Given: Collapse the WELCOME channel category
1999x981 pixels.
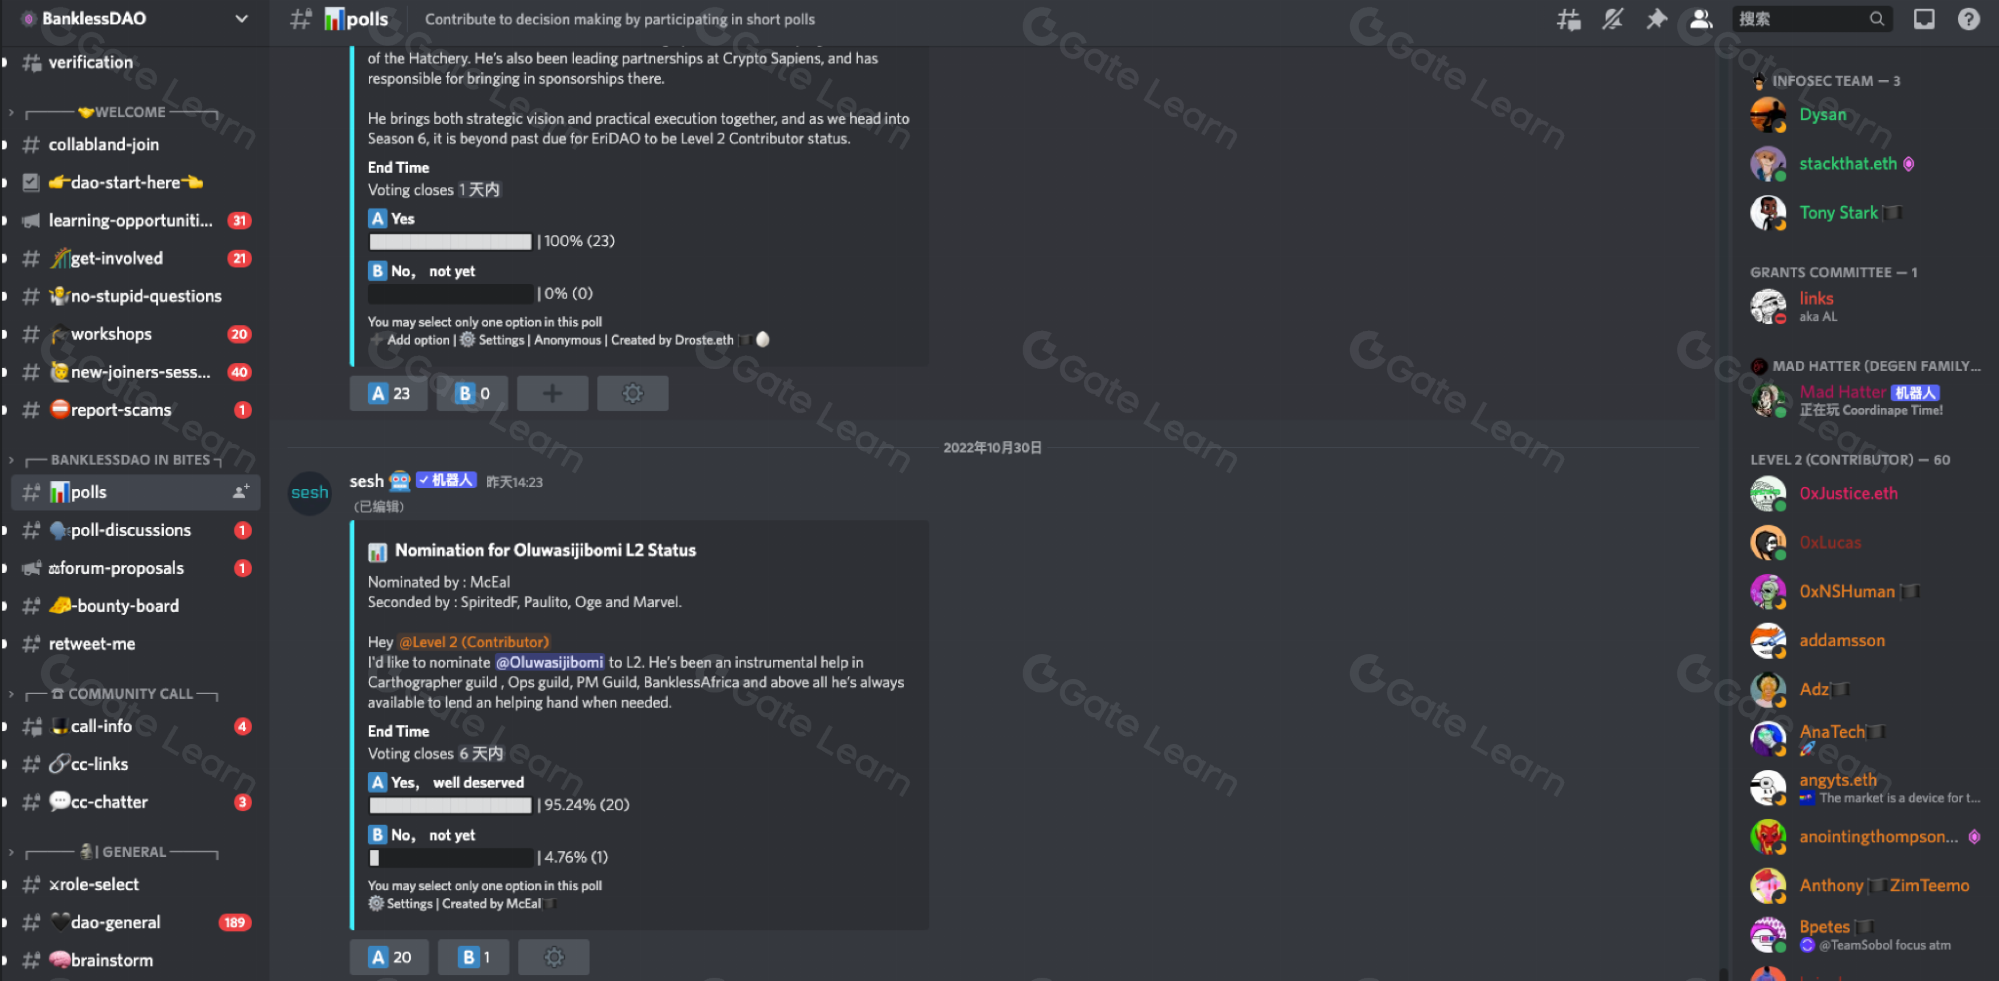Looking at the screenshot, I should pyautogui.click(x=120, y=112).
